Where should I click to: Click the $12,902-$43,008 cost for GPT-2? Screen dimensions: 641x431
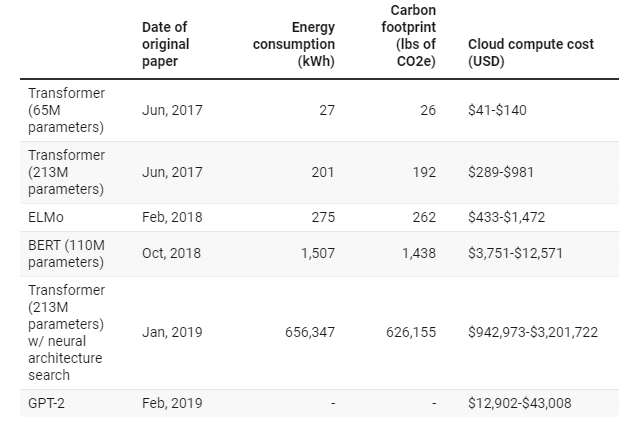(520, 403)
